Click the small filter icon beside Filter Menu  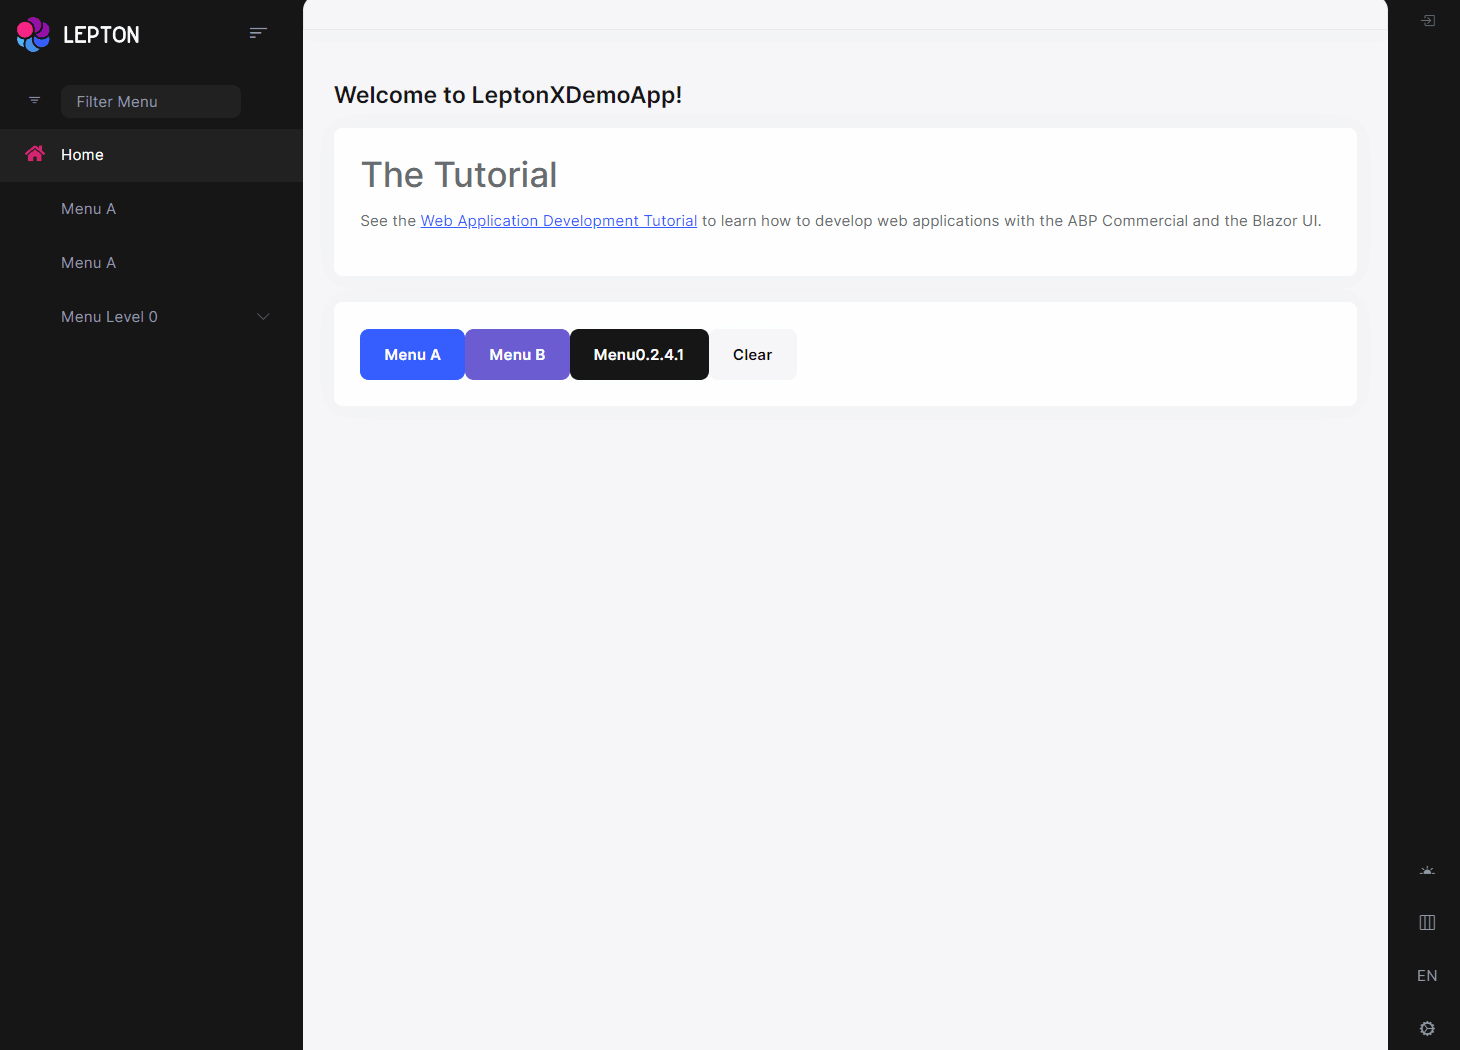tap(35, 101)
